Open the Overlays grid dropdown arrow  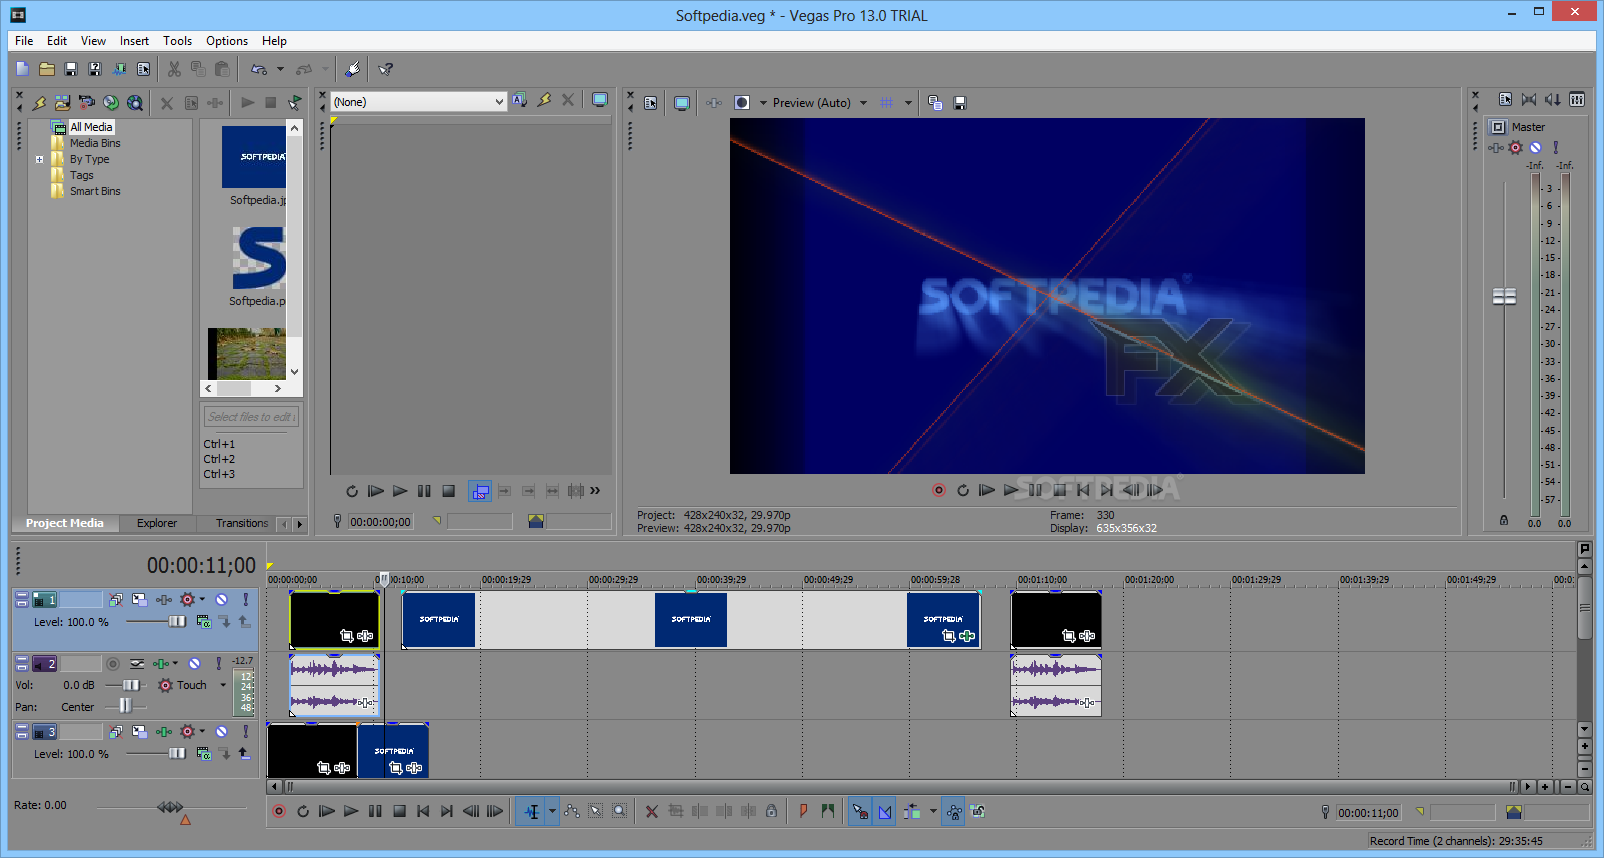[908, 103]
